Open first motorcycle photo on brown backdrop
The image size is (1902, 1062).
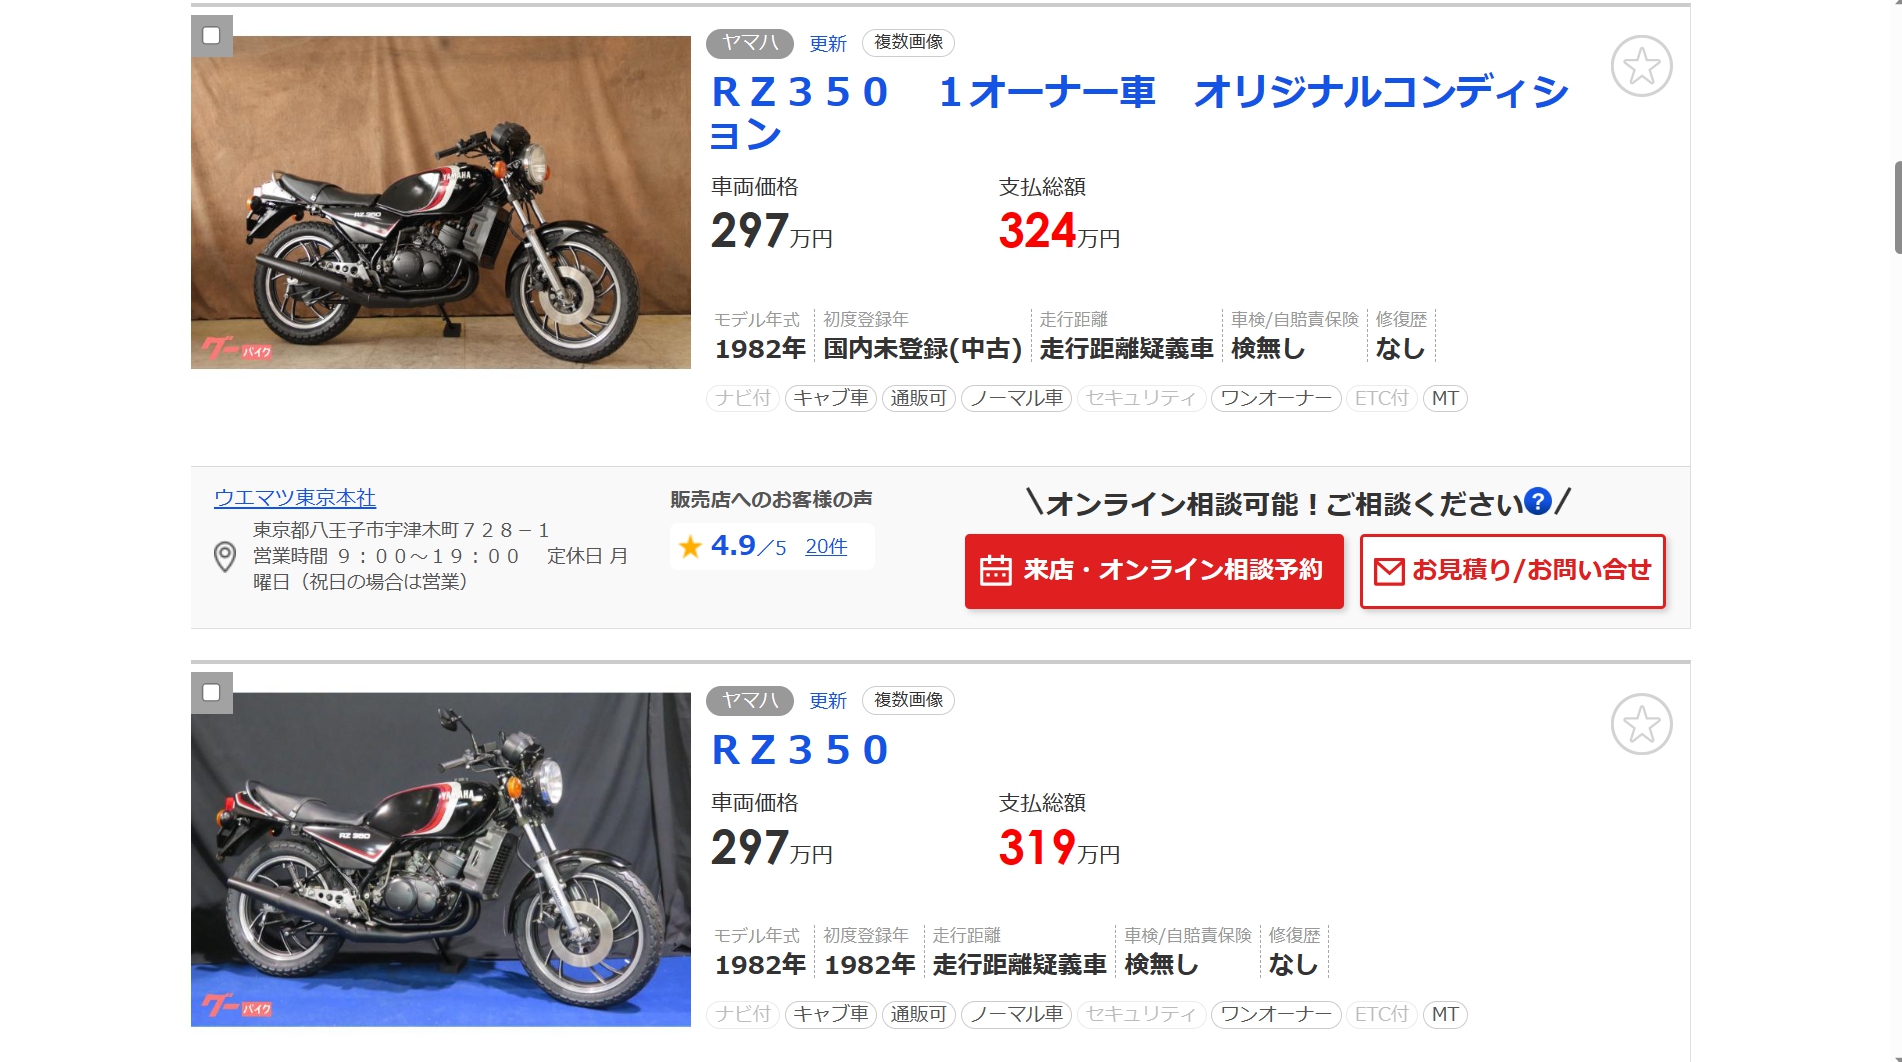pyautogui.click(x=441, y=202)
